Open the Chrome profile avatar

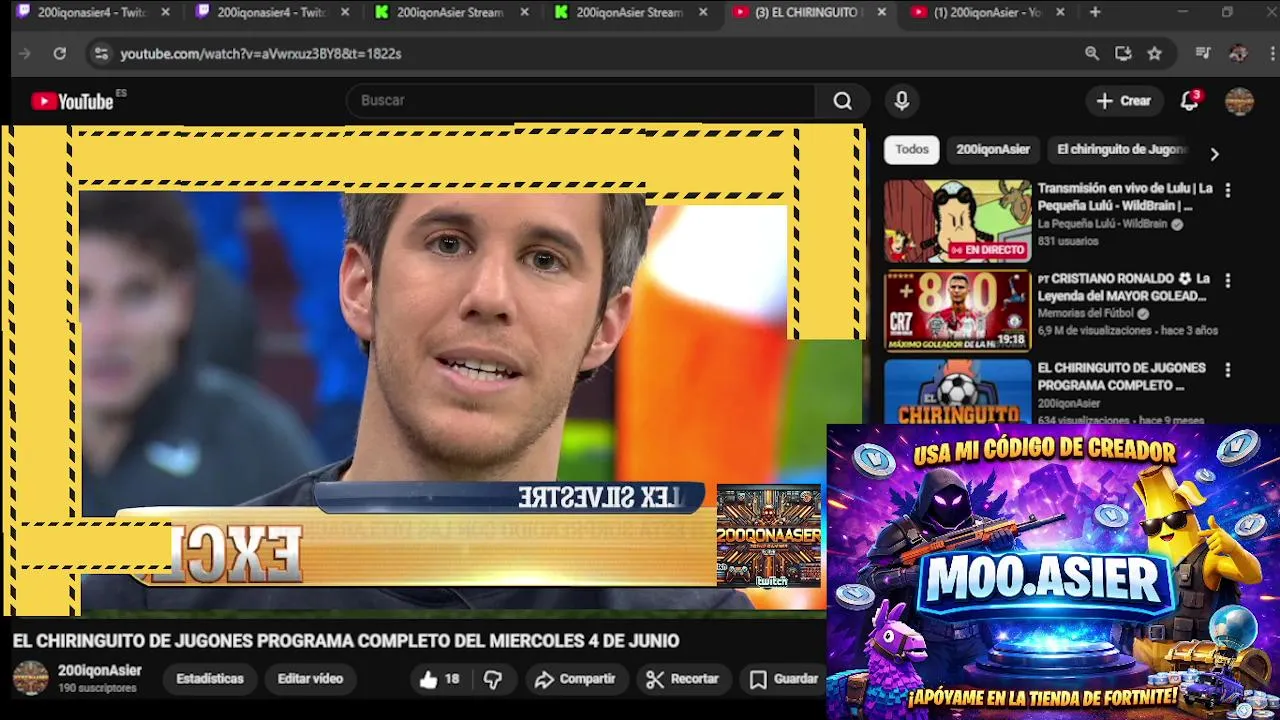tap(1238, 54)
